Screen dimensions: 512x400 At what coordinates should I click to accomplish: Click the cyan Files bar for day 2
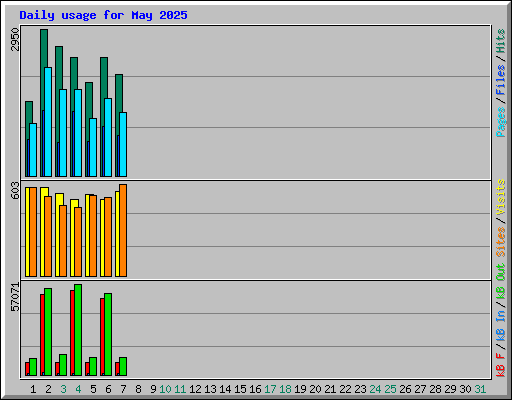tap(48, 122)
